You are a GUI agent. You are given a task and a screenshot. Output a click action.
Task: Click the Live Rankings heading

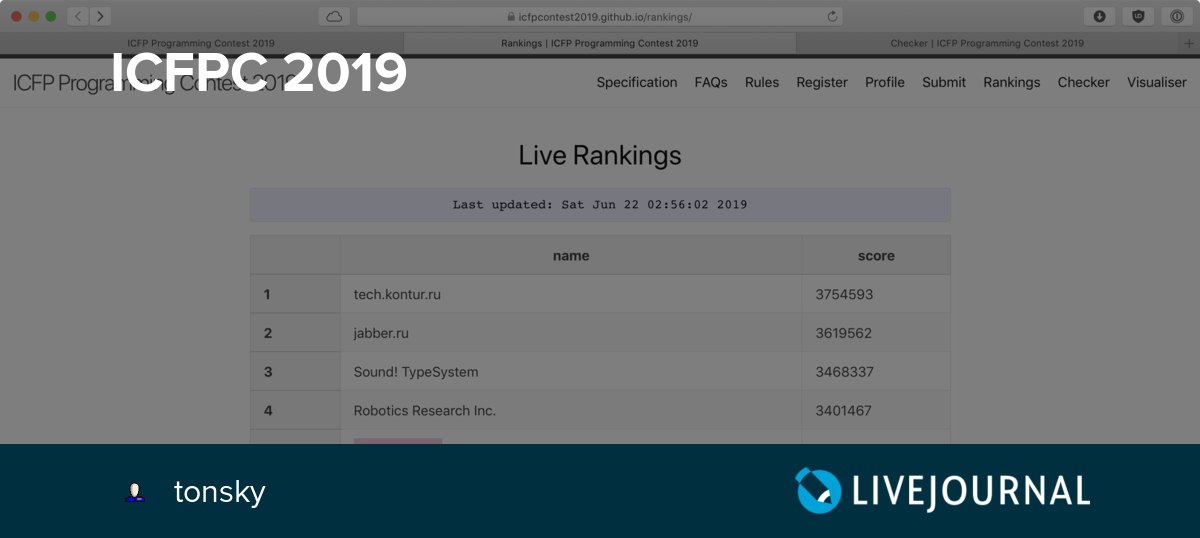pos(600,155)
